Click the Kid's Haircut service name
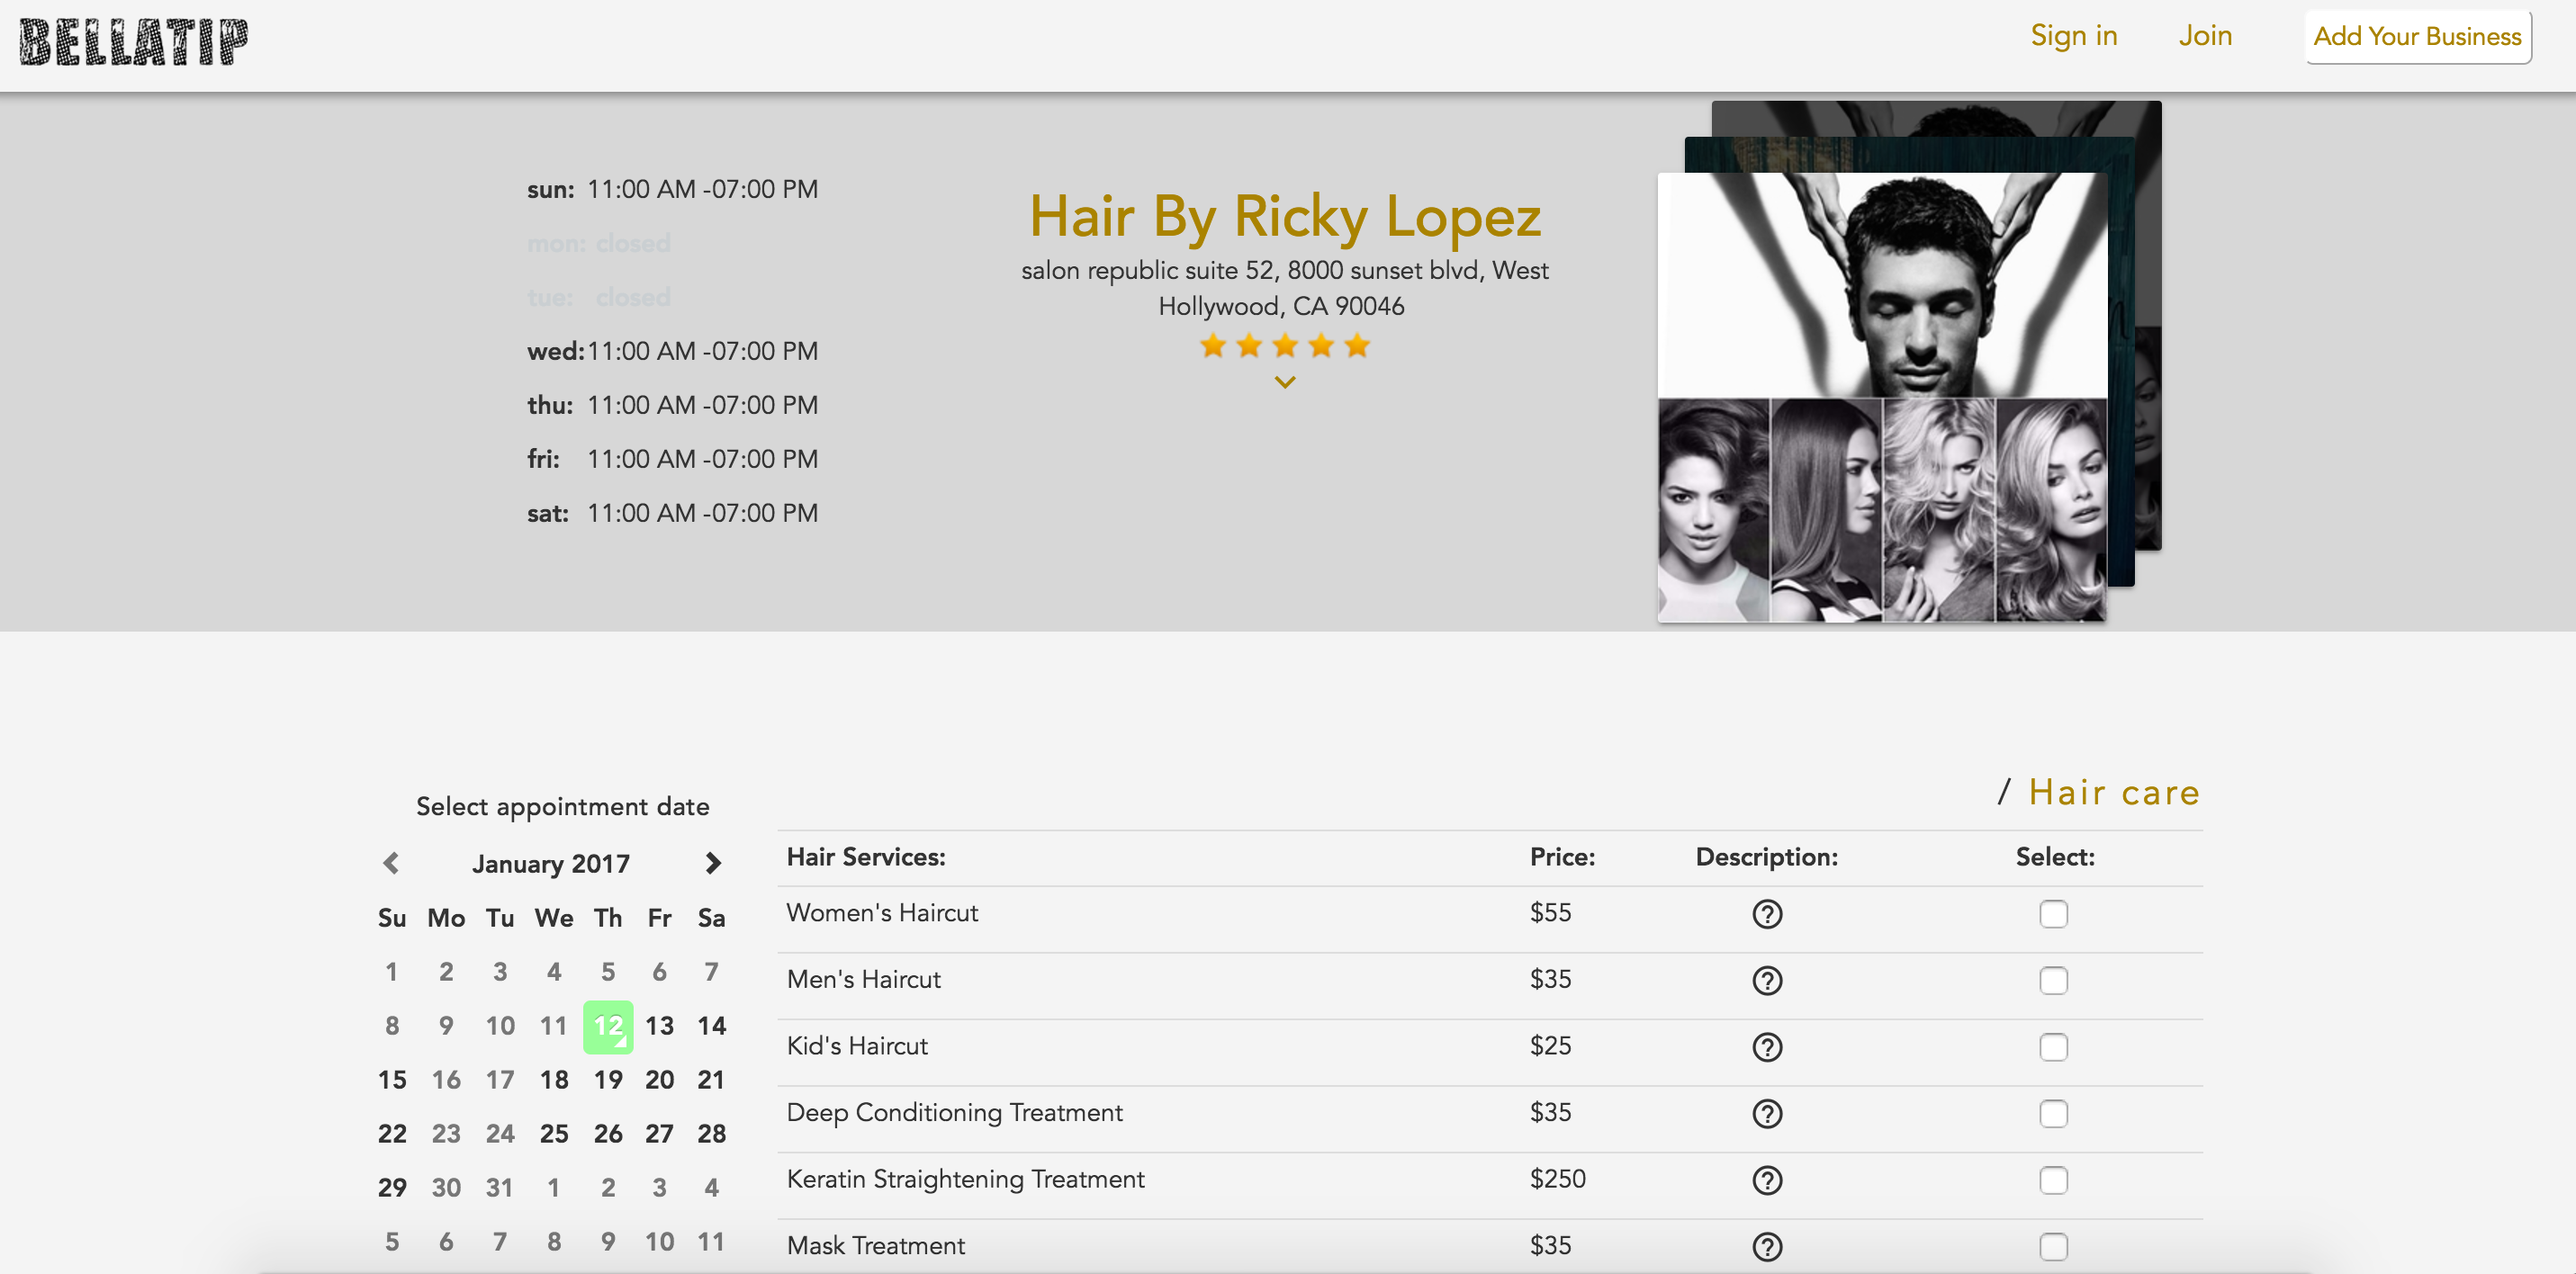This screenshot has height=1274, width=2576. click(857, 1046)
